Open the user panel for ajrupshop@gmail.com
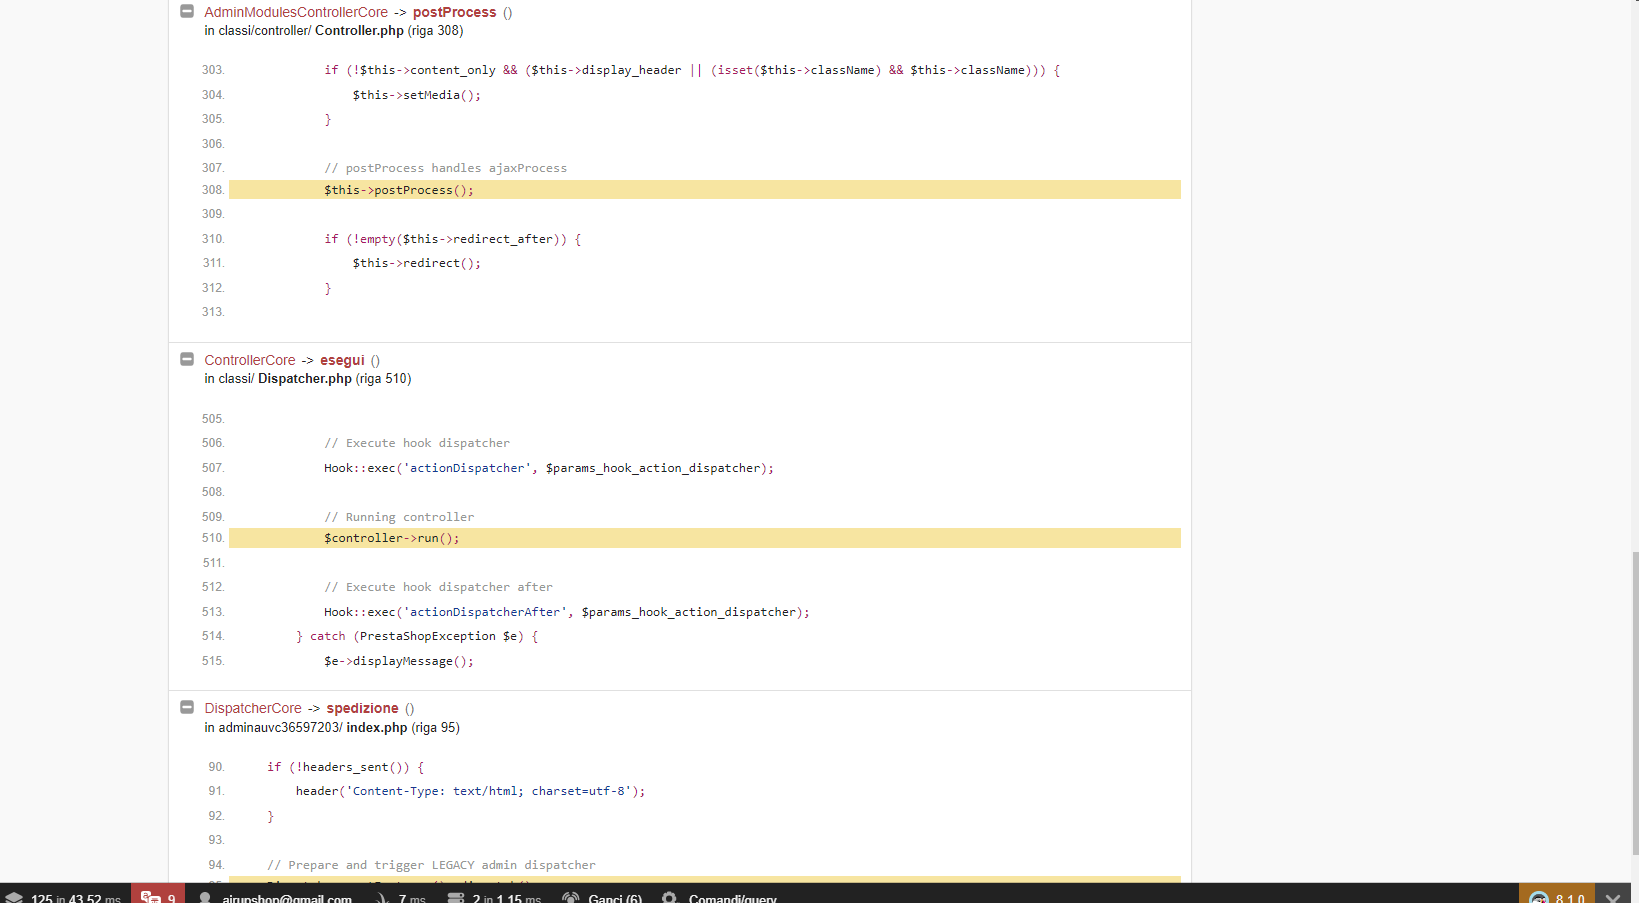This screenshot has height=903, width=1639. pyautogui.click(x=275, y=897)
